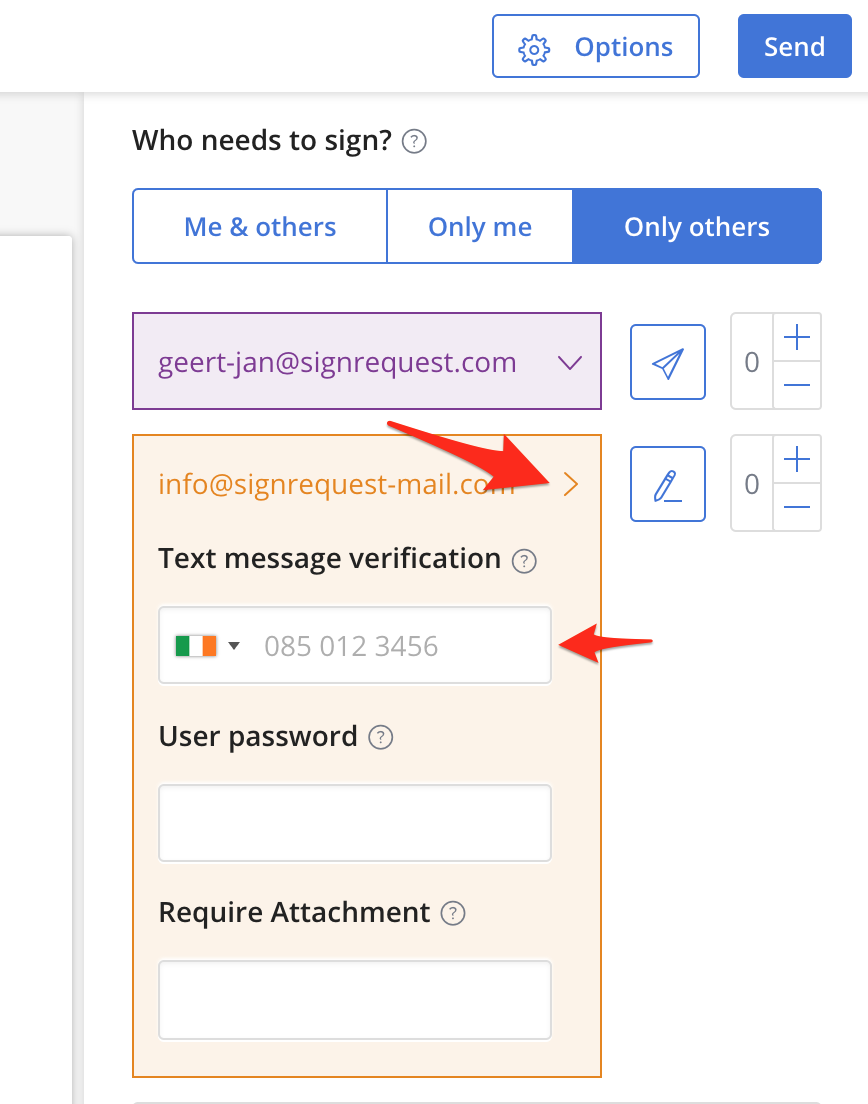This screenshot has width=868, height=1104.
Task: Focus the phone number input field
Action: point(355,645)
